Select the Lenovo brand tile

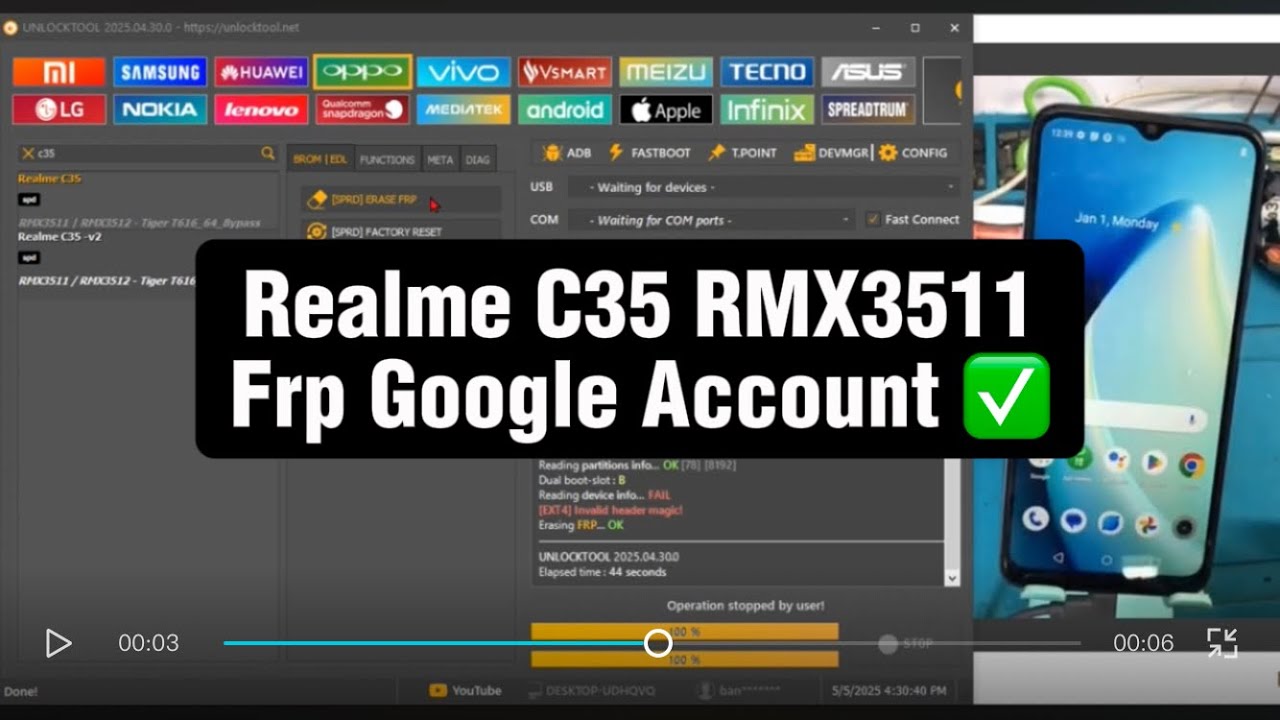pyautogui.click(x=261, y=109)
